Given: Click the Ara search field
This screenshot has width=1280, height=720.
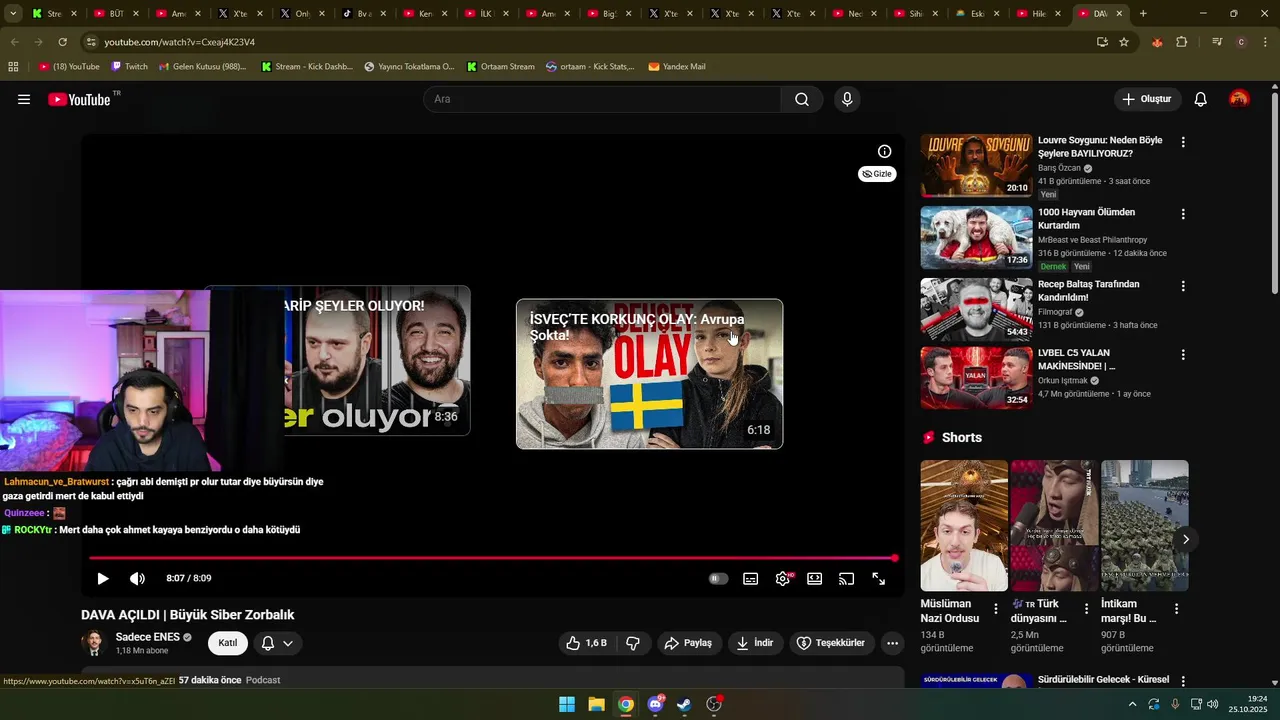Looking at the screenshot, I should click(x=602, y=99).
